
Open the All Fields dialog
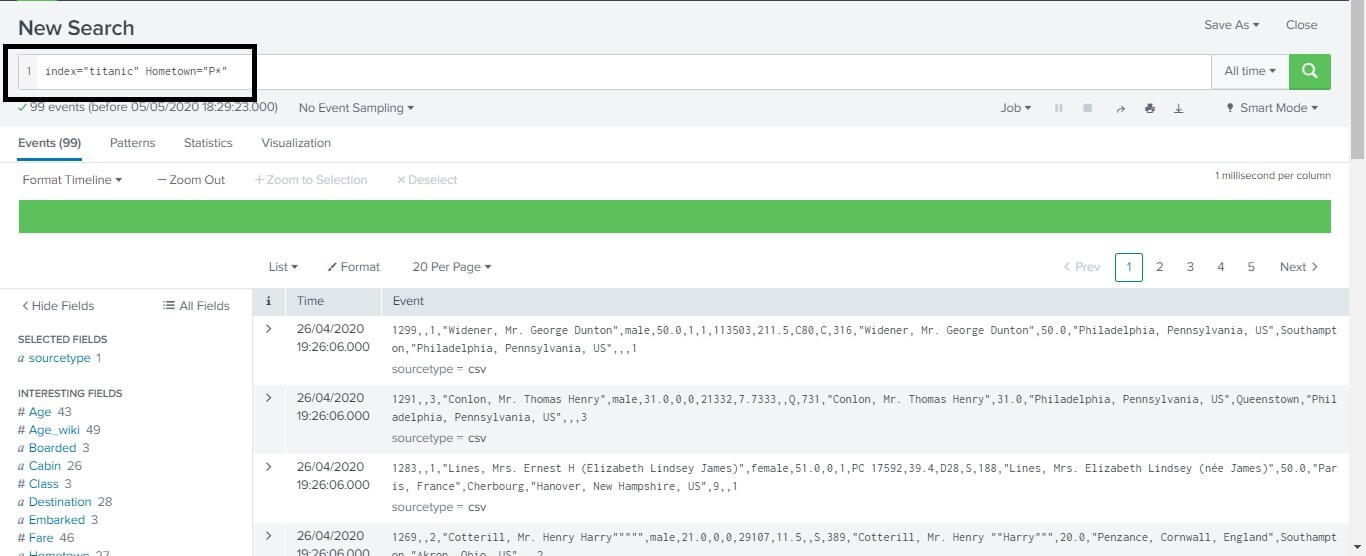[196, 306]
